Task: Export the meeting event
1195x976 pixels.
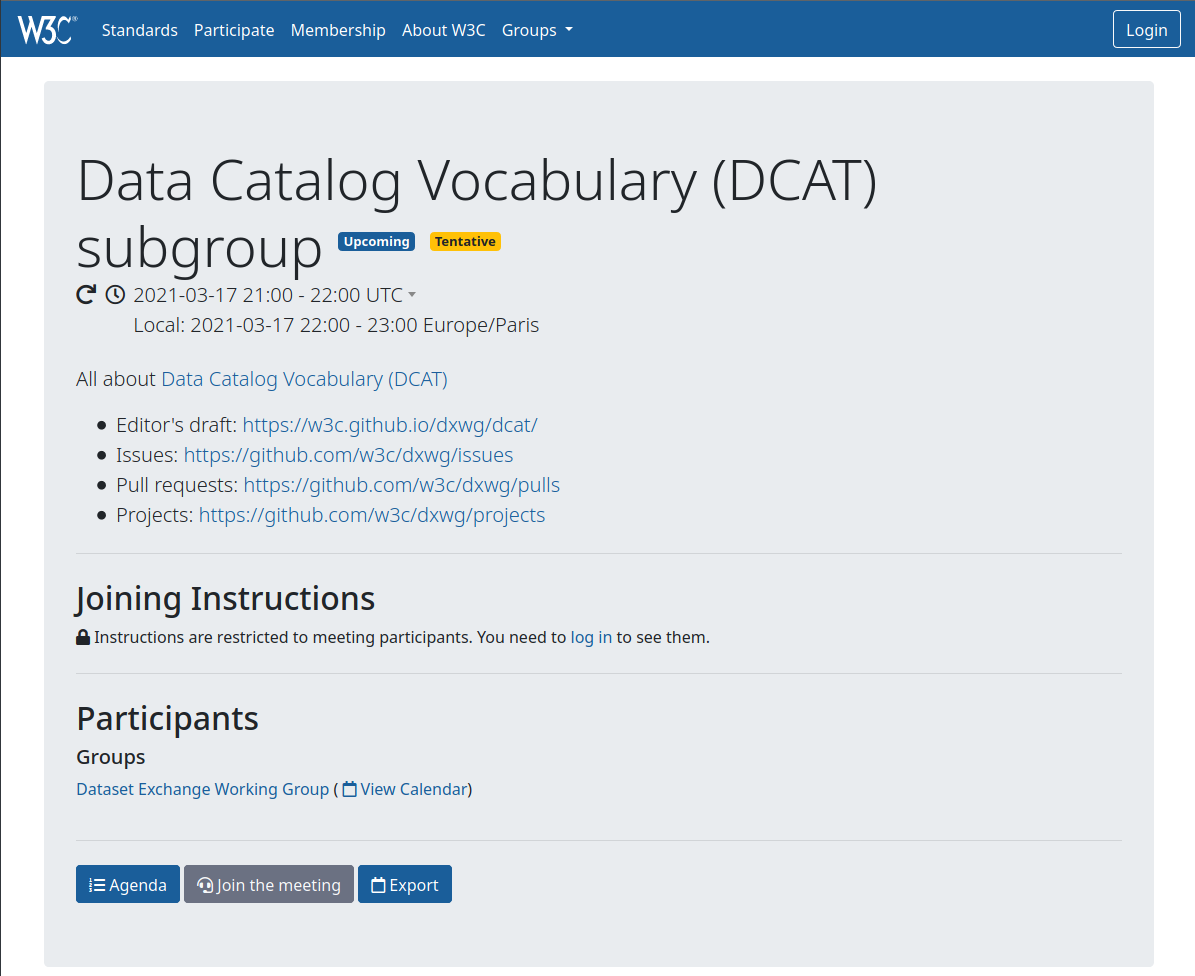Action: coord(405,885)
